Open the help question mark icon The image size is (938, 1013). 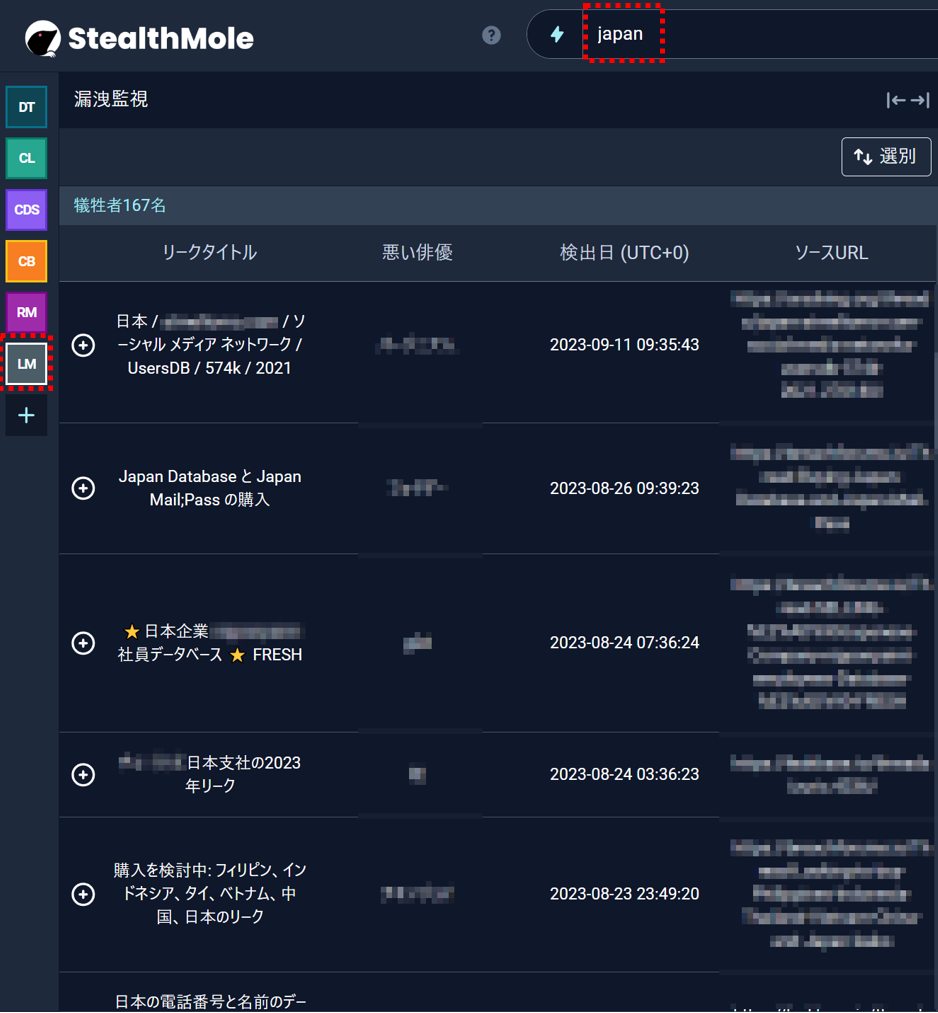[x=491, y=35]
